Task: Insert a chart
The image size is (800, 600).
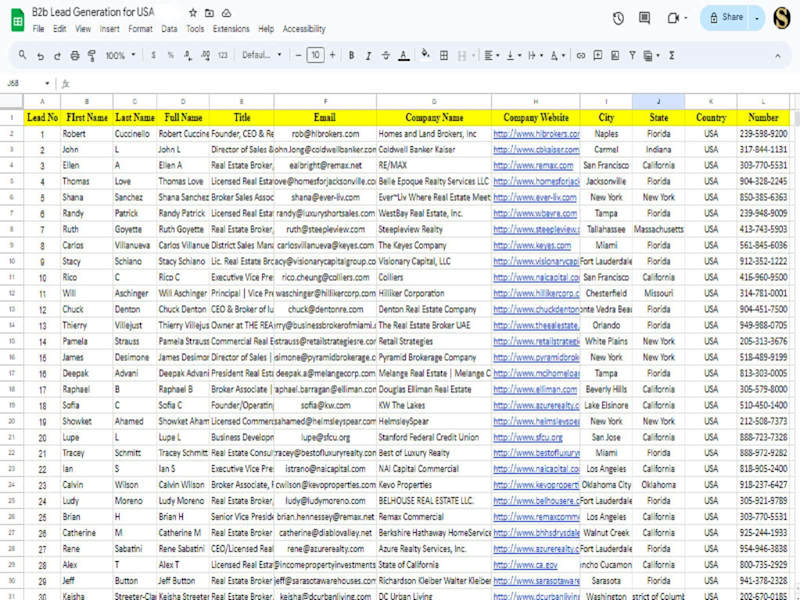Action: coord(615,55)
